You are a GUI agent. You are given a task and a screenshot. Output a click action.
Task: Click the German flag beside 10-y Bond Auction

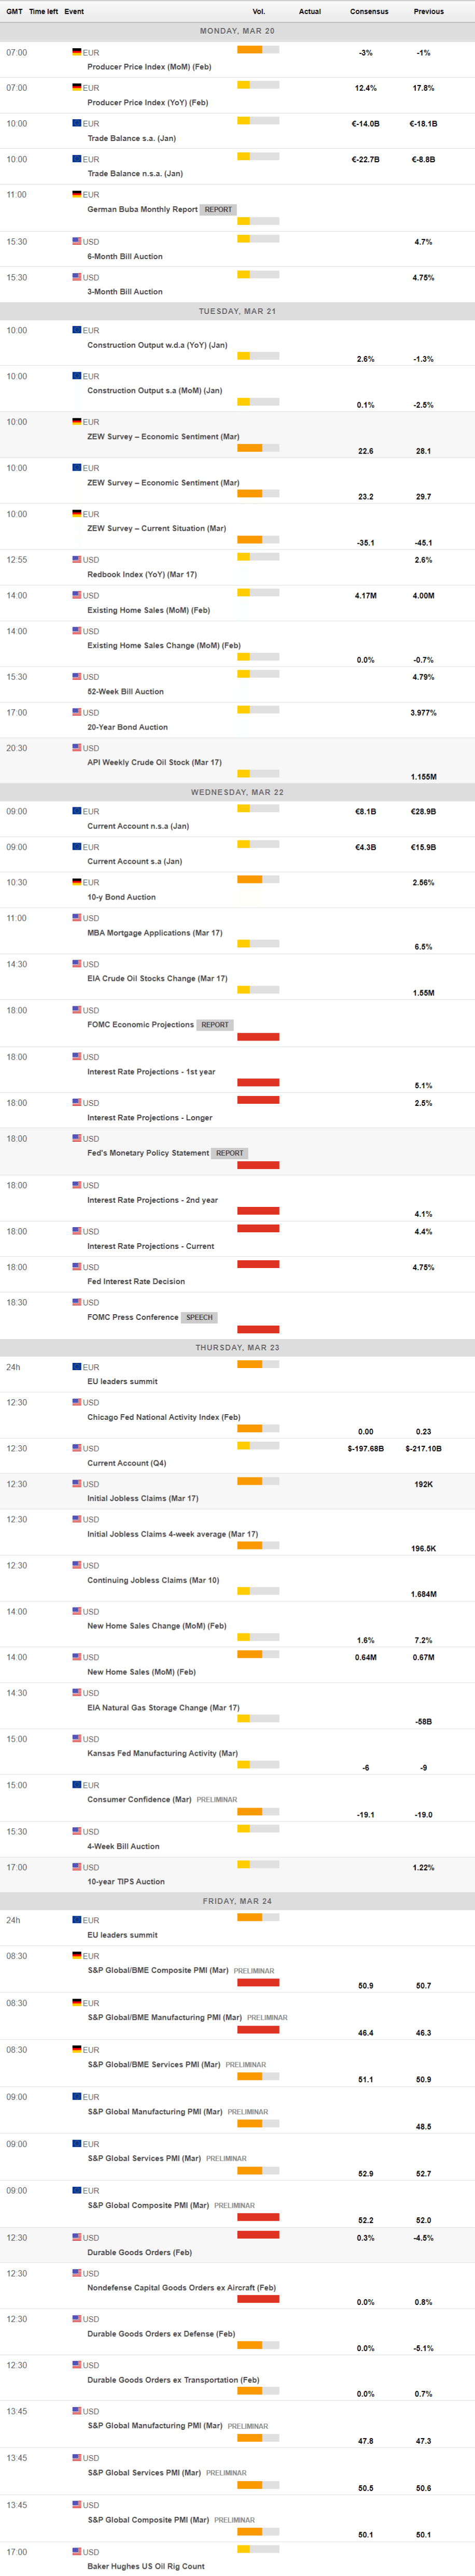click(77, 882)
